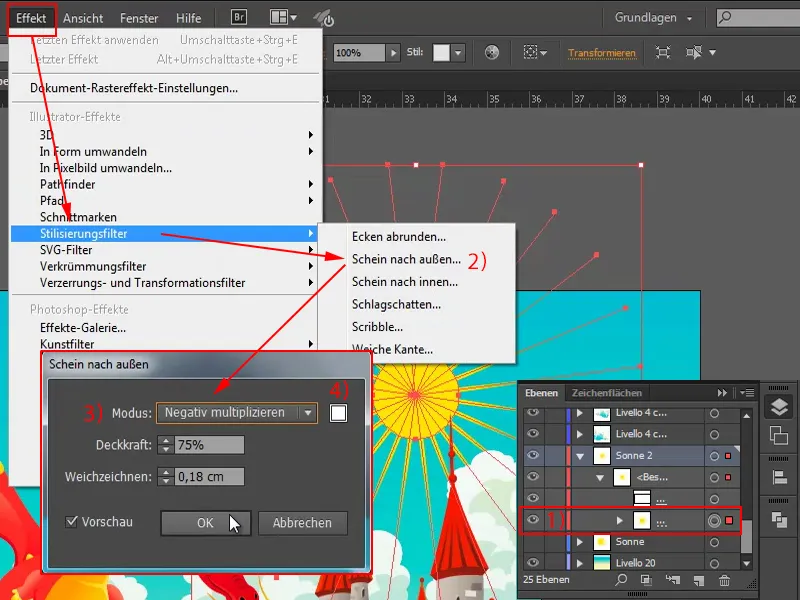This screenshot has height=600, width=800.
Task: Expand the Livello 20 layer triangle
Action: pyautogui.click(x=580, y=563)
